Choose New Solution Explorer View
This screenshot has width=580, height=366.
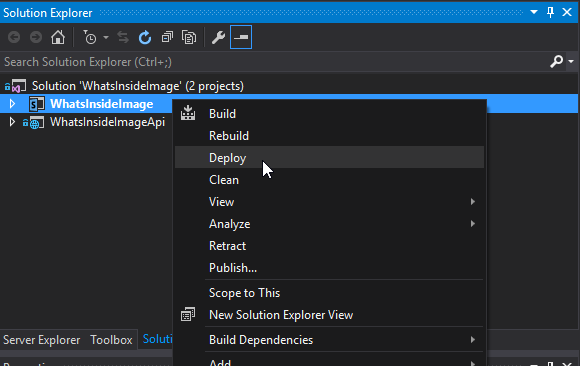pyautogui.click(x=329, y=315)
